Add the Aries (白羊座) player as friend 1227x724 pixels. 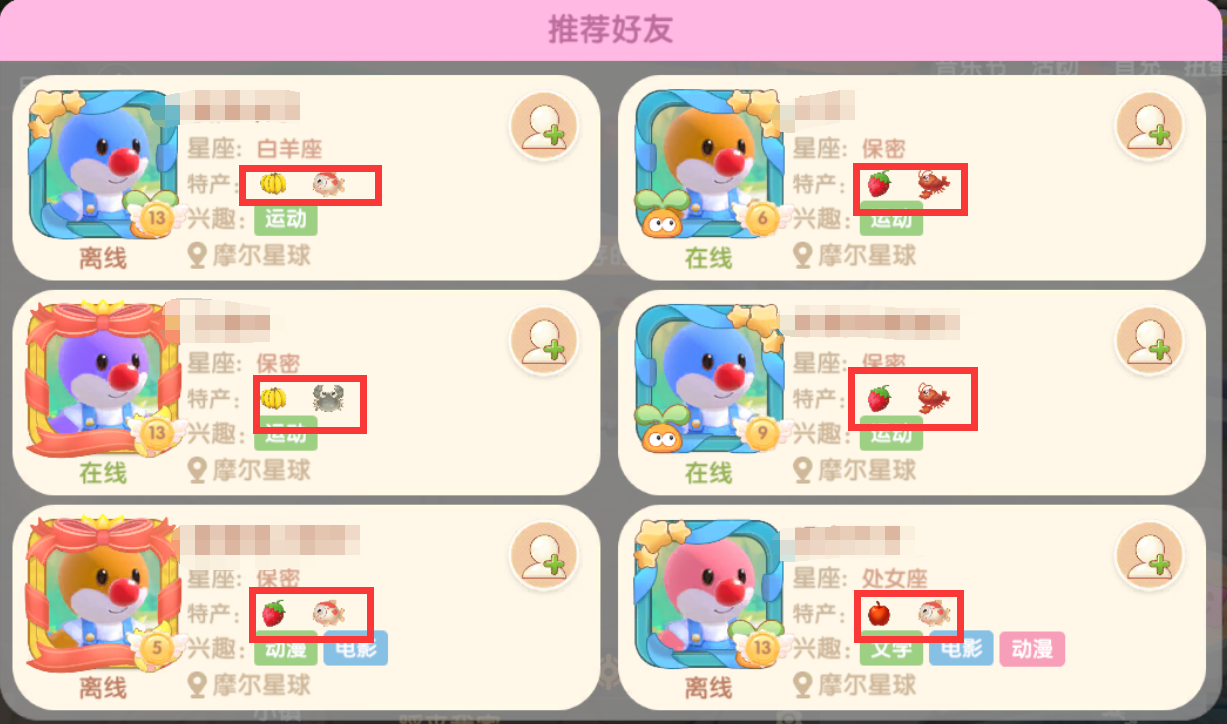[544, 126]
